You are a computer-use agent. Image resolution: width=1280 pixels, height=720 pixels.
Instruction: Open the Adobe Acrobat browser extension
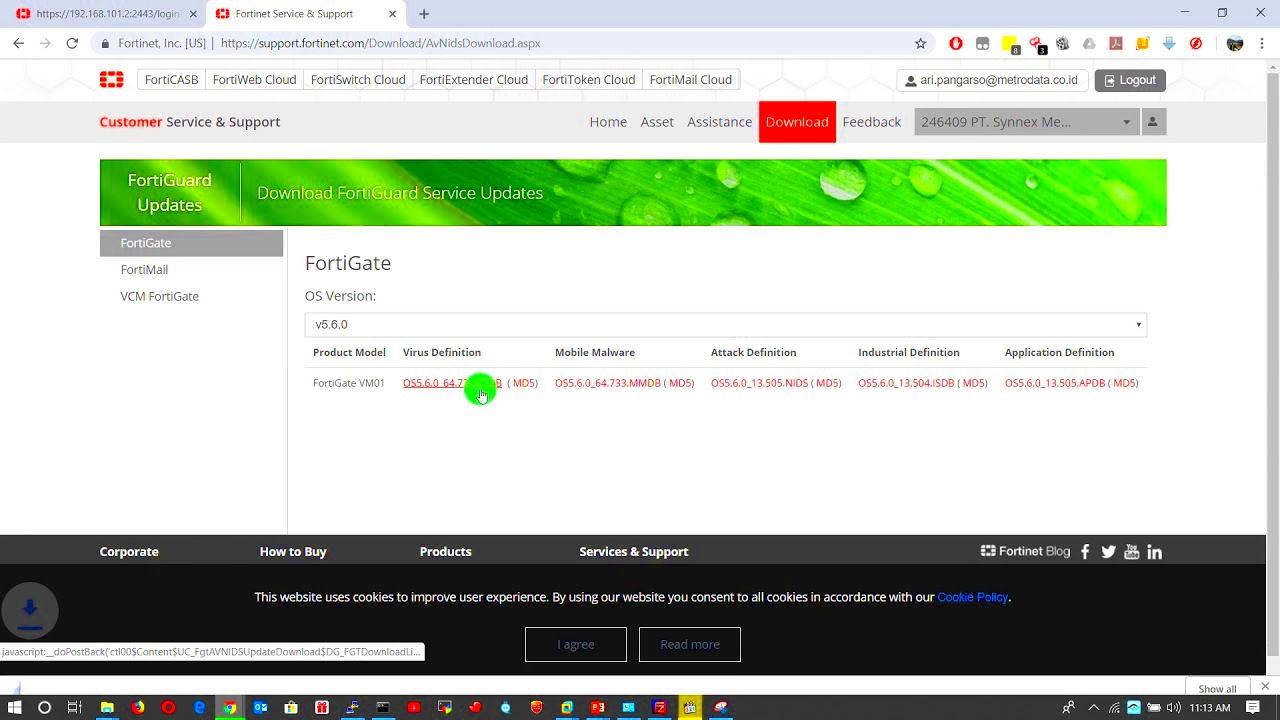1116,43
